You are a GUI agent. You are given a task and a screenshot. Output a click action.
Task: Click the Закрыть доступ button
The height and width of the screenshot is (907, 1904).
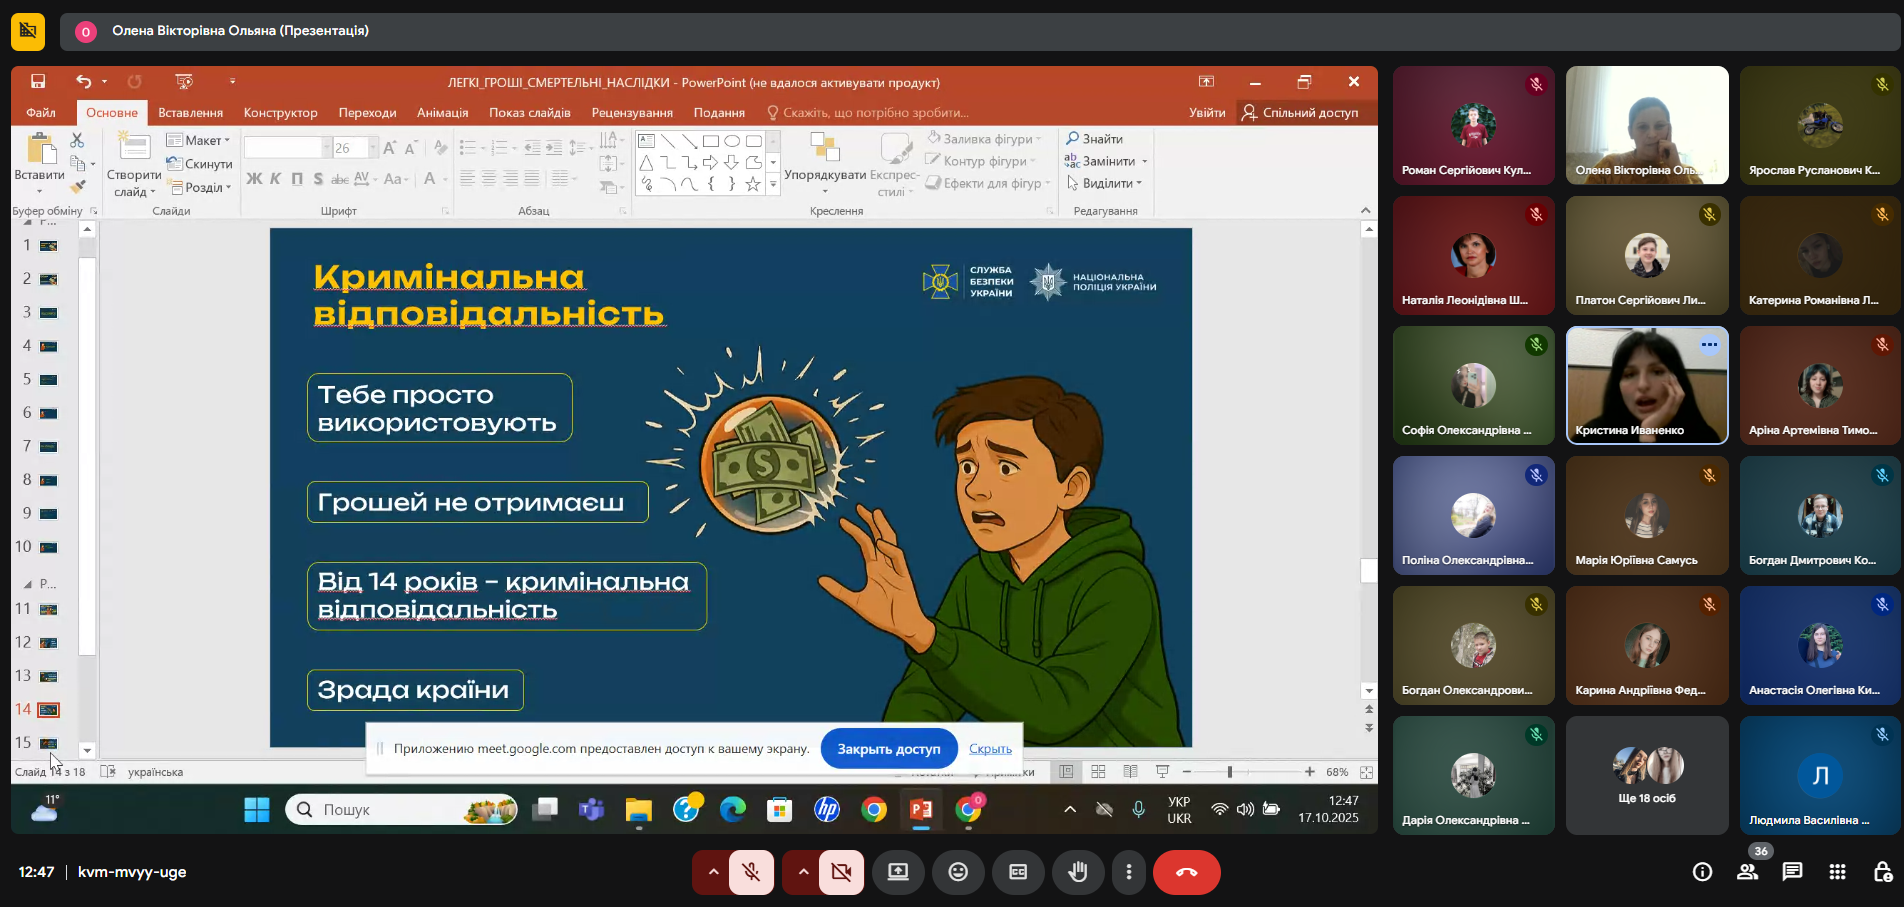coord(888,749)
